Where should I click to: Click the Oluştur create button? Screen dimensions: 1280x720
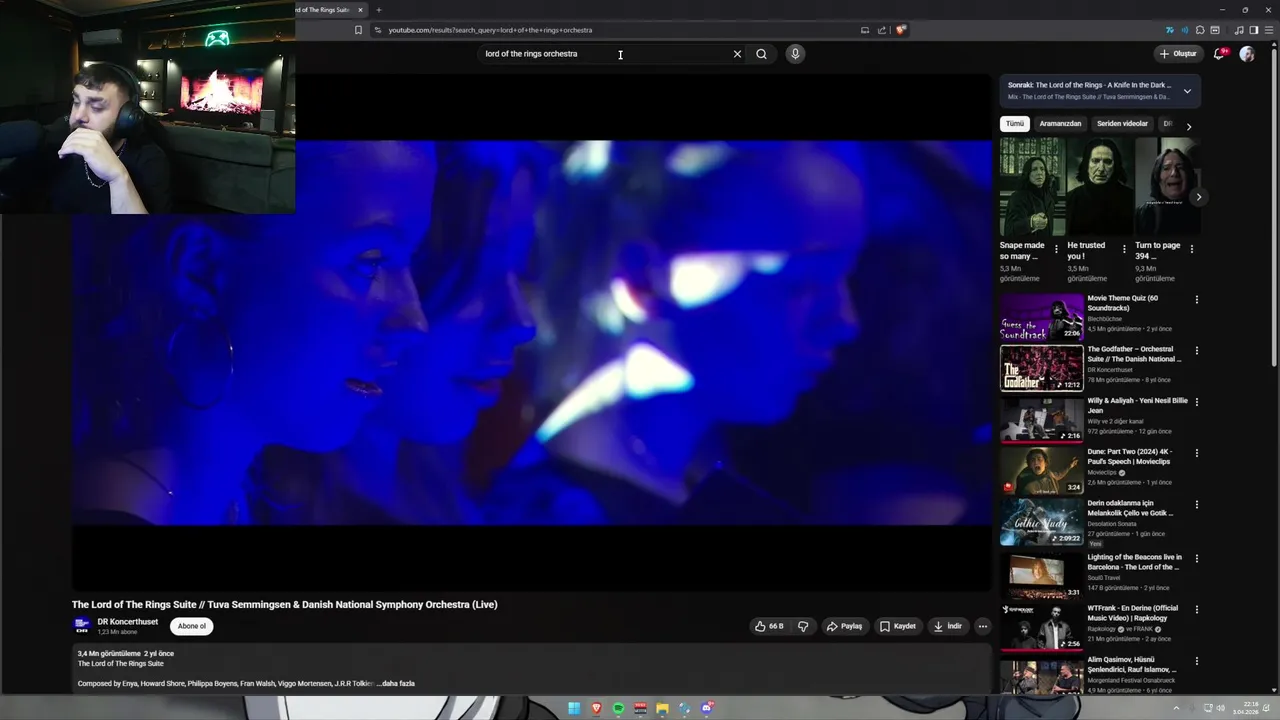(x=1177, y=54)
